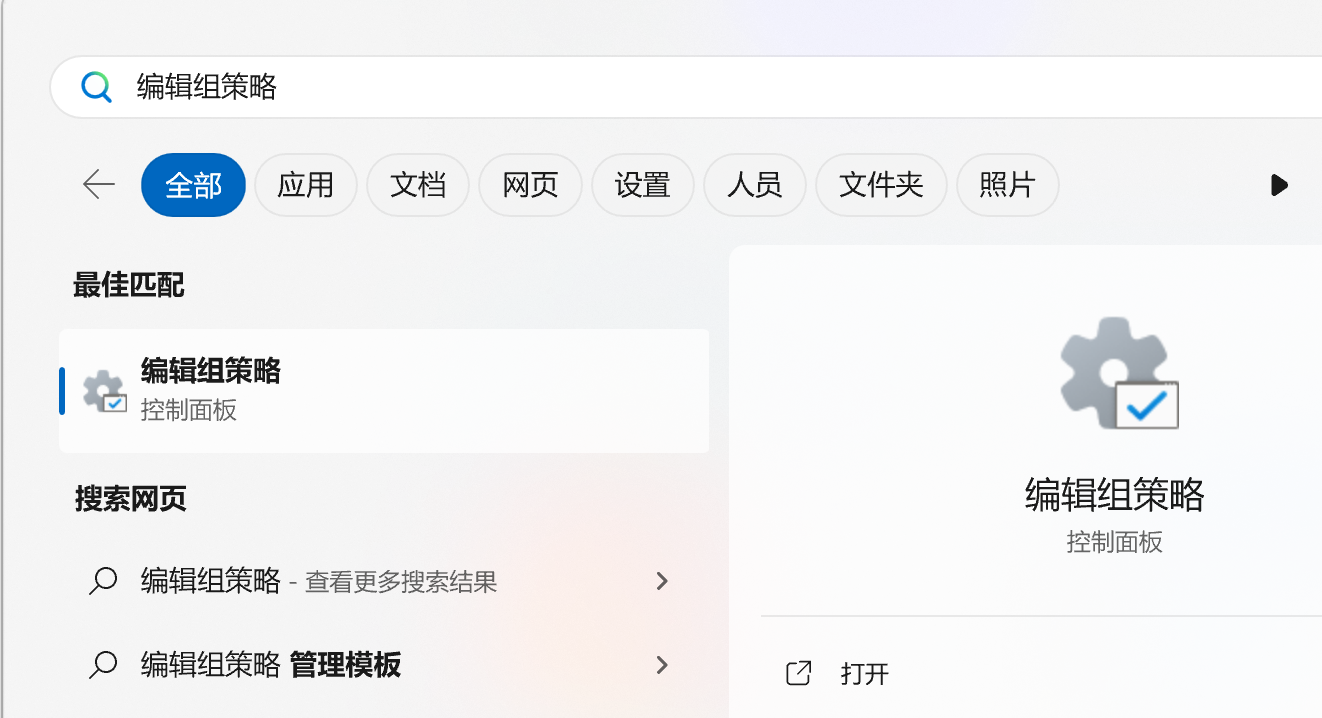The image size is (1322, 718).
Task: Switch to the 设置 filter tab
Action: (642, 185)
